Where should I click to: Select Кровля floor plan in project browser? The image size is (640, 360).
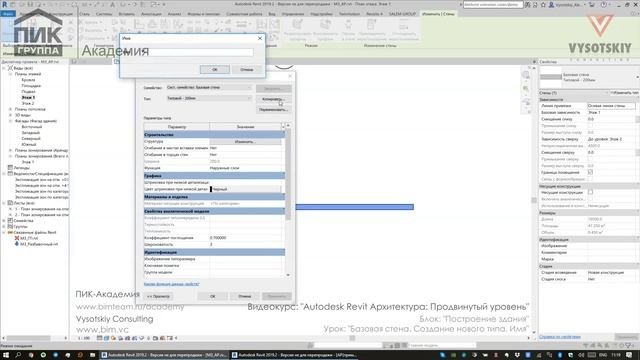(28, 80)
